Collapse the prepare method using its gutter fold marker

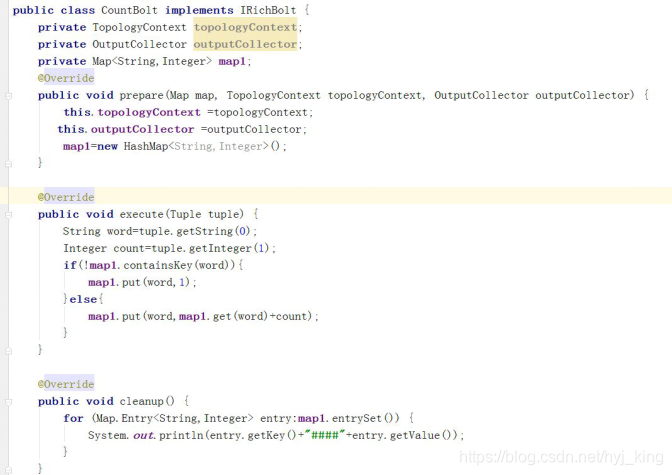click(8, 96)
